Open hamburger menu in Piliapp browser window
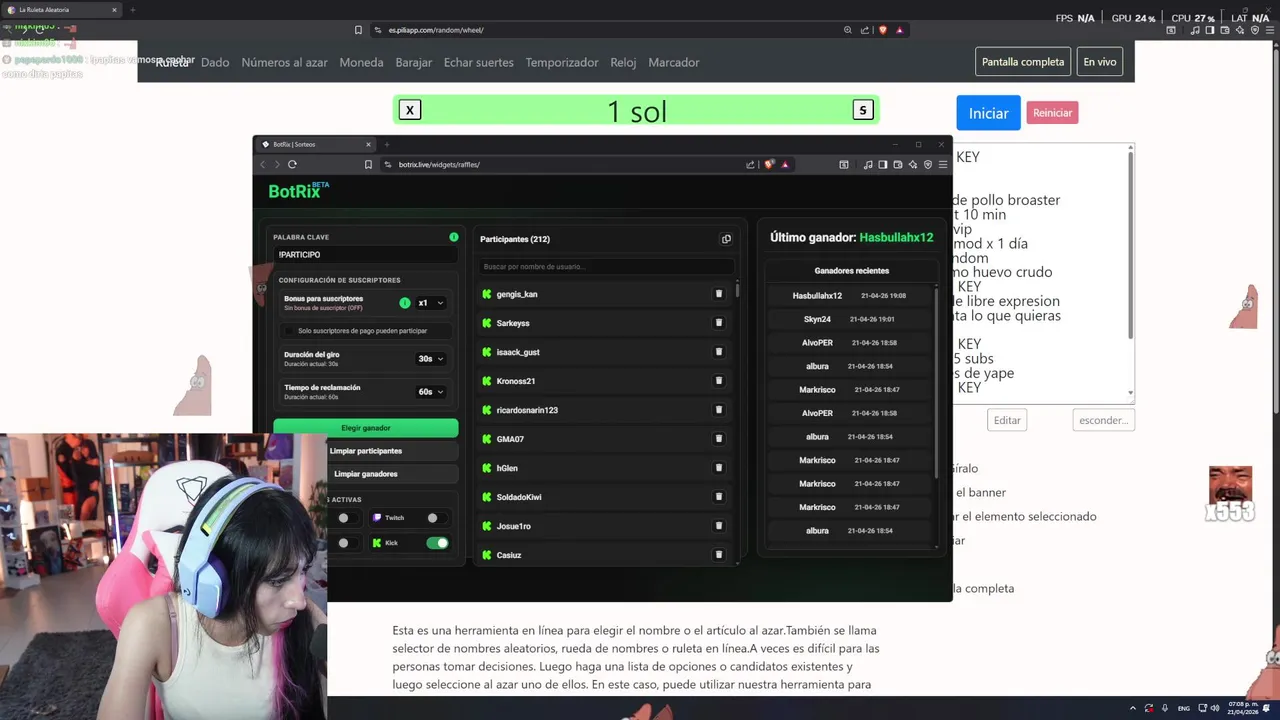 (x=1270, y=30)
